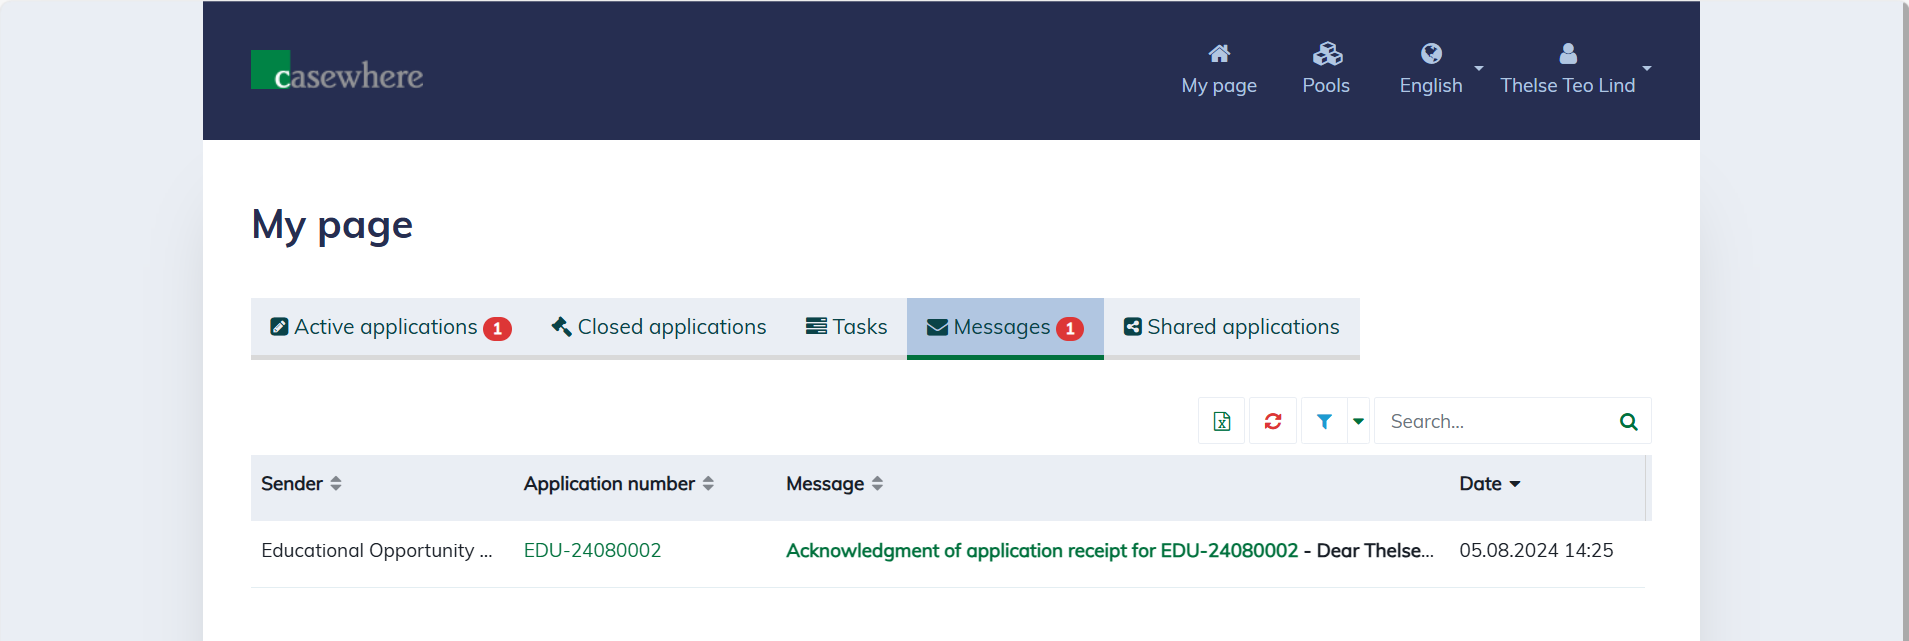Screen dimensions: 1909x641
Task: Switch to the Active applications tab
Action: (x=390, y=327)
